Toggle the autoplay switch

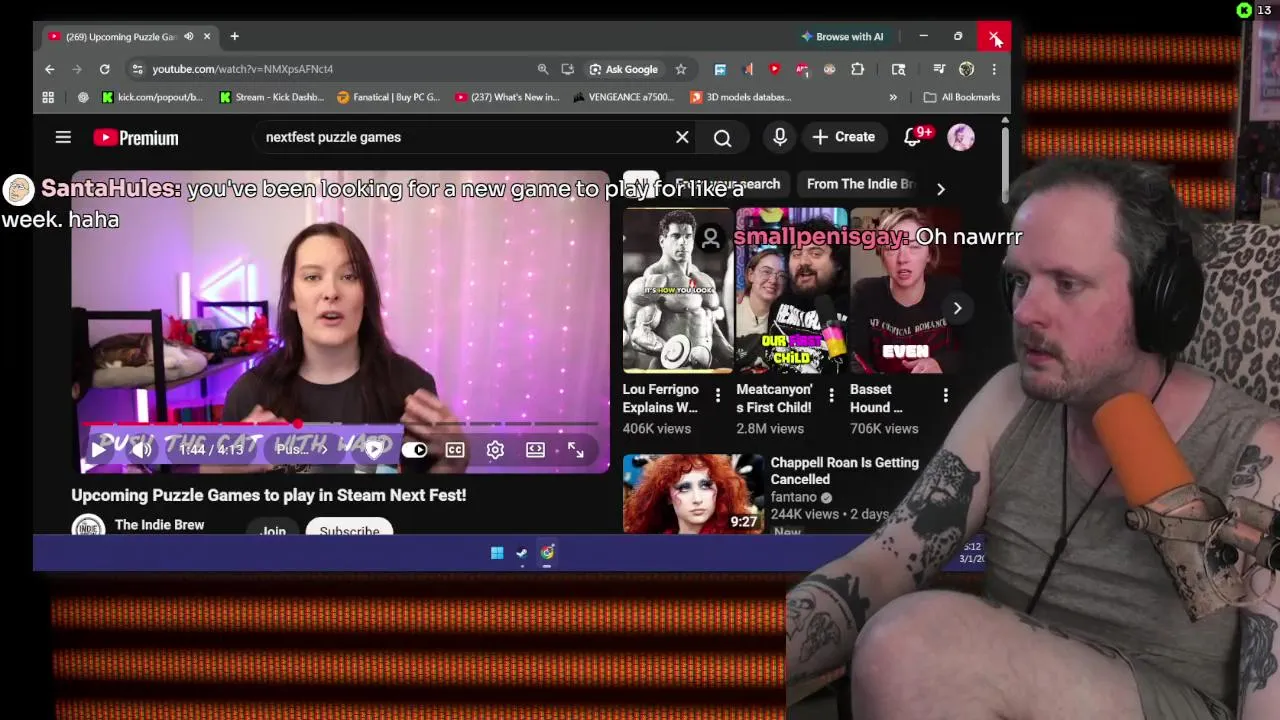(x=415, y=450)
